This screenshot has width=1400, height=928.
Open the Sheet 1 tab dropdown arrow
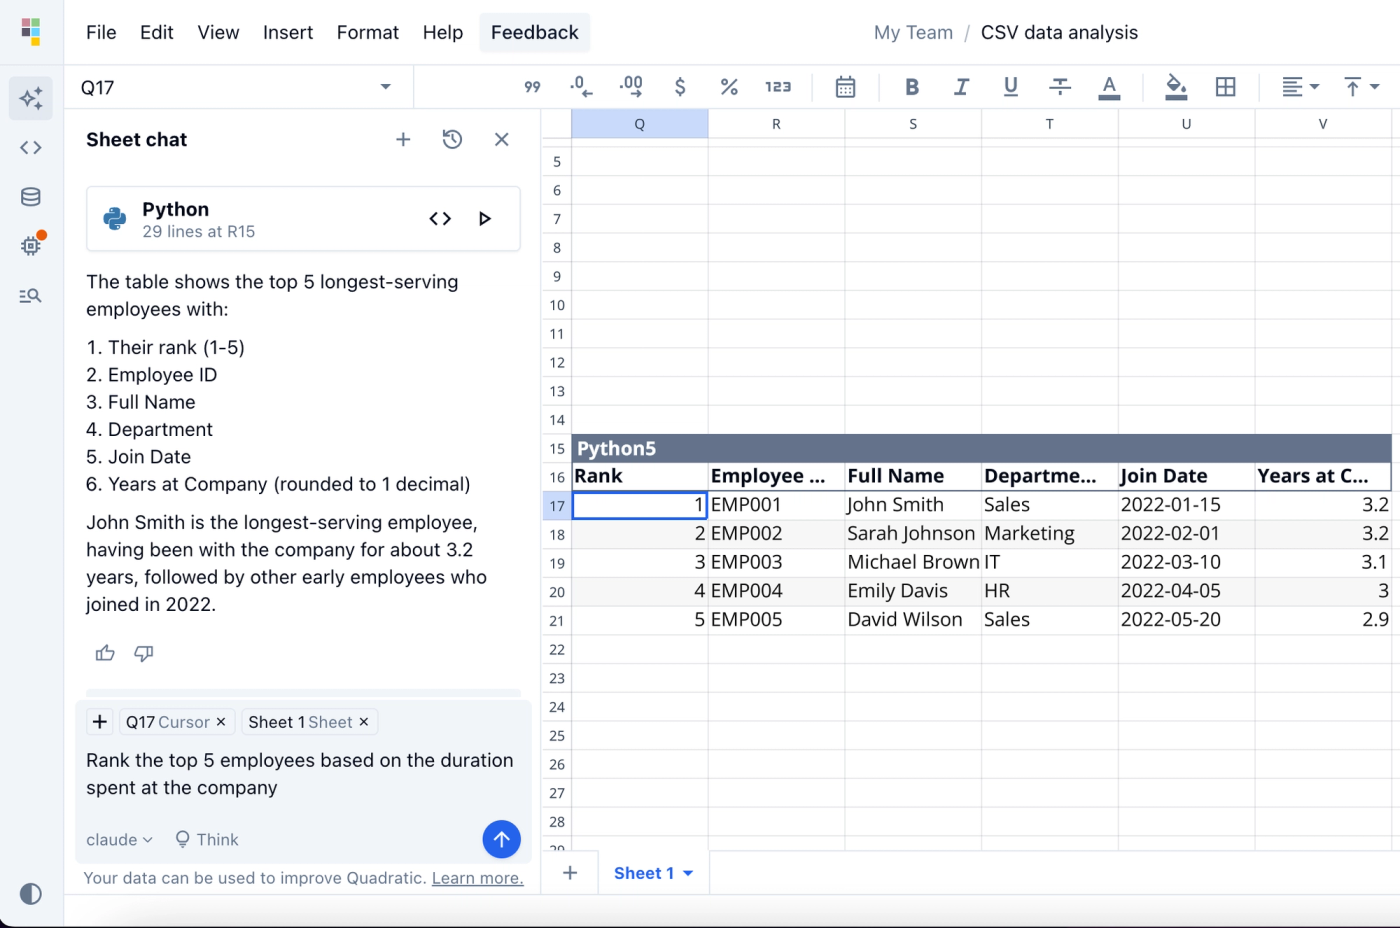pyautogui.click(x=688, y=873)
